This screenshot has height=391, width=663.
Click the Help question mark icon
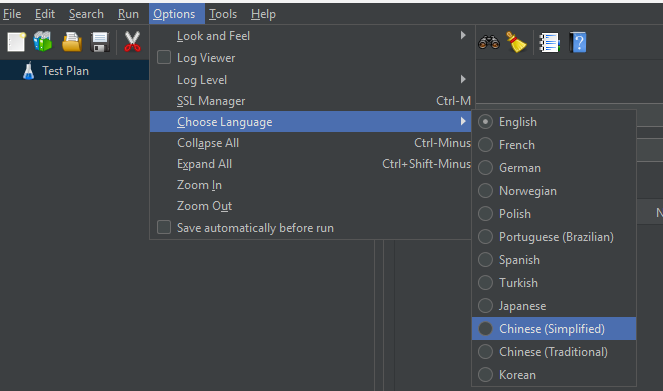click(x=578, y=42)
